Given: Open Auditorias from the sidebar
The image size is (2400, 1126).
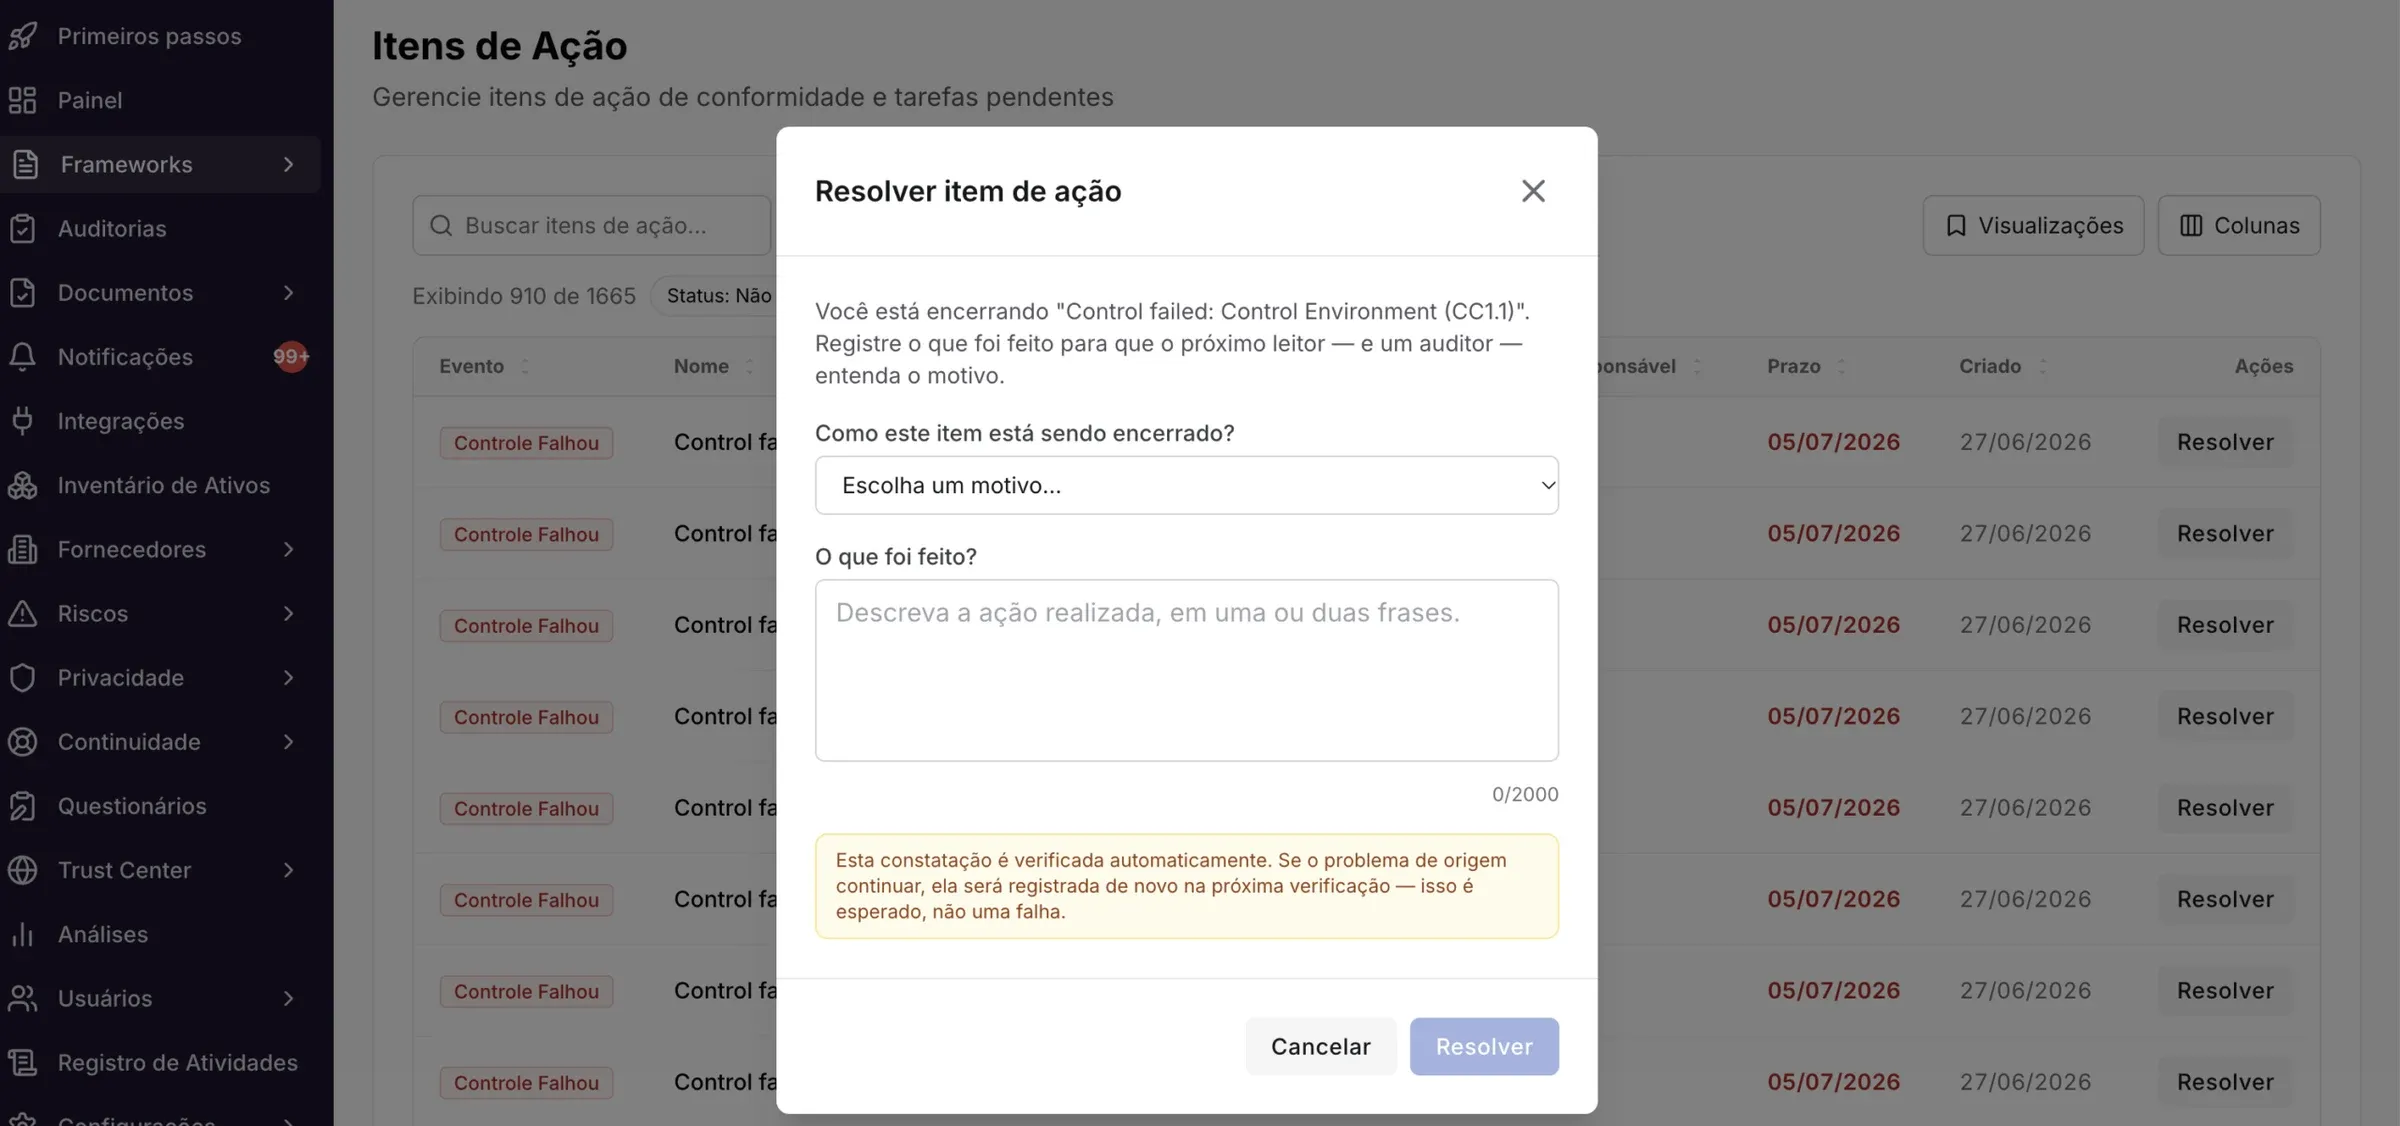Looking at the screenshot, I should [x=160, y=228].
